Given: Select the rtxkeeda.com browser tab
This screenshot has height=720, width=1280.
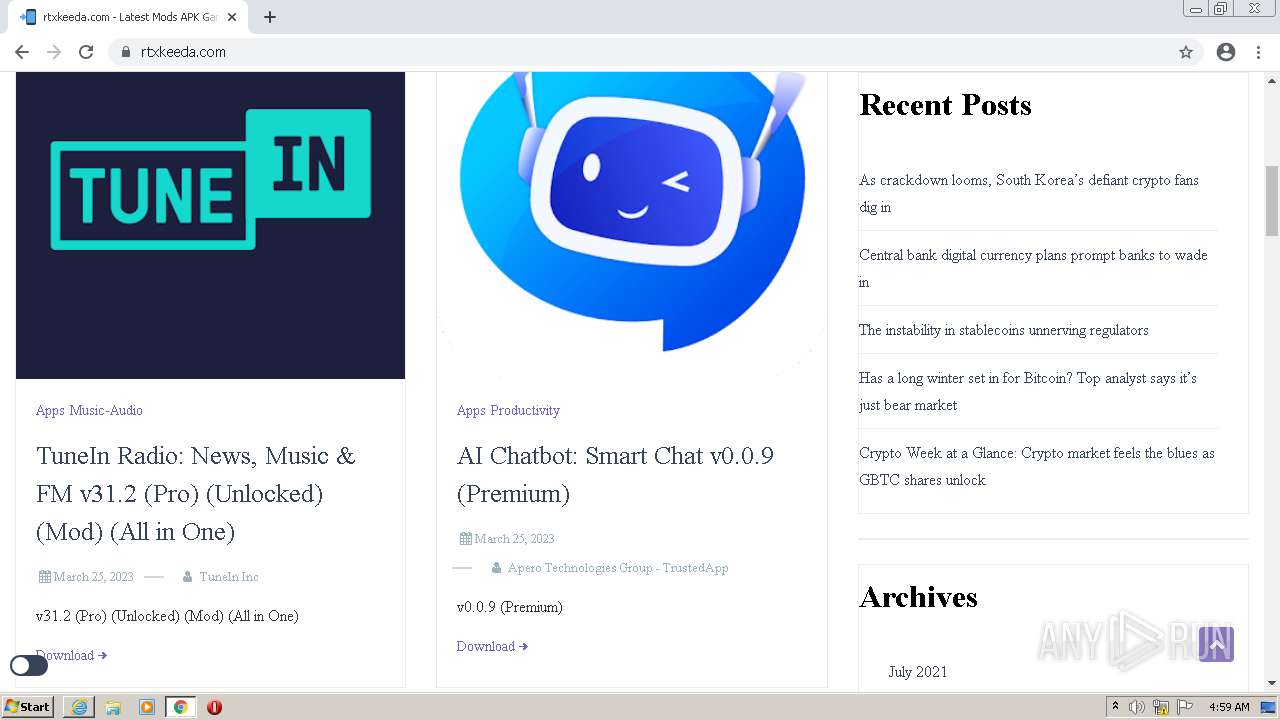Looking at the screenshot, I should pyautogui.click(x=128, y=17).
